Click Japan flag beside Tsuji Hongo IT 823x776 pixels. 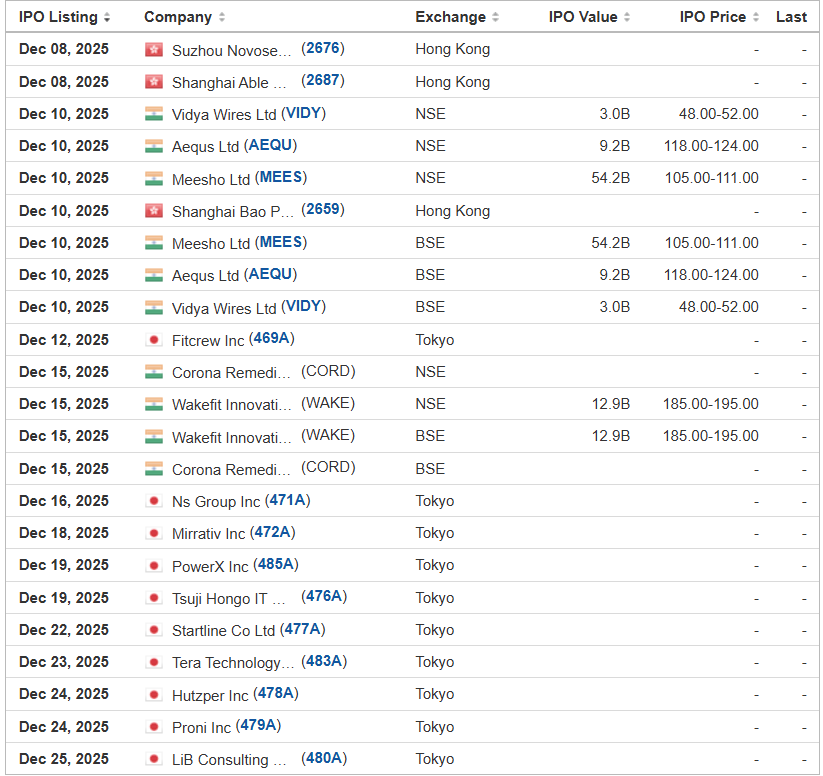154,598
